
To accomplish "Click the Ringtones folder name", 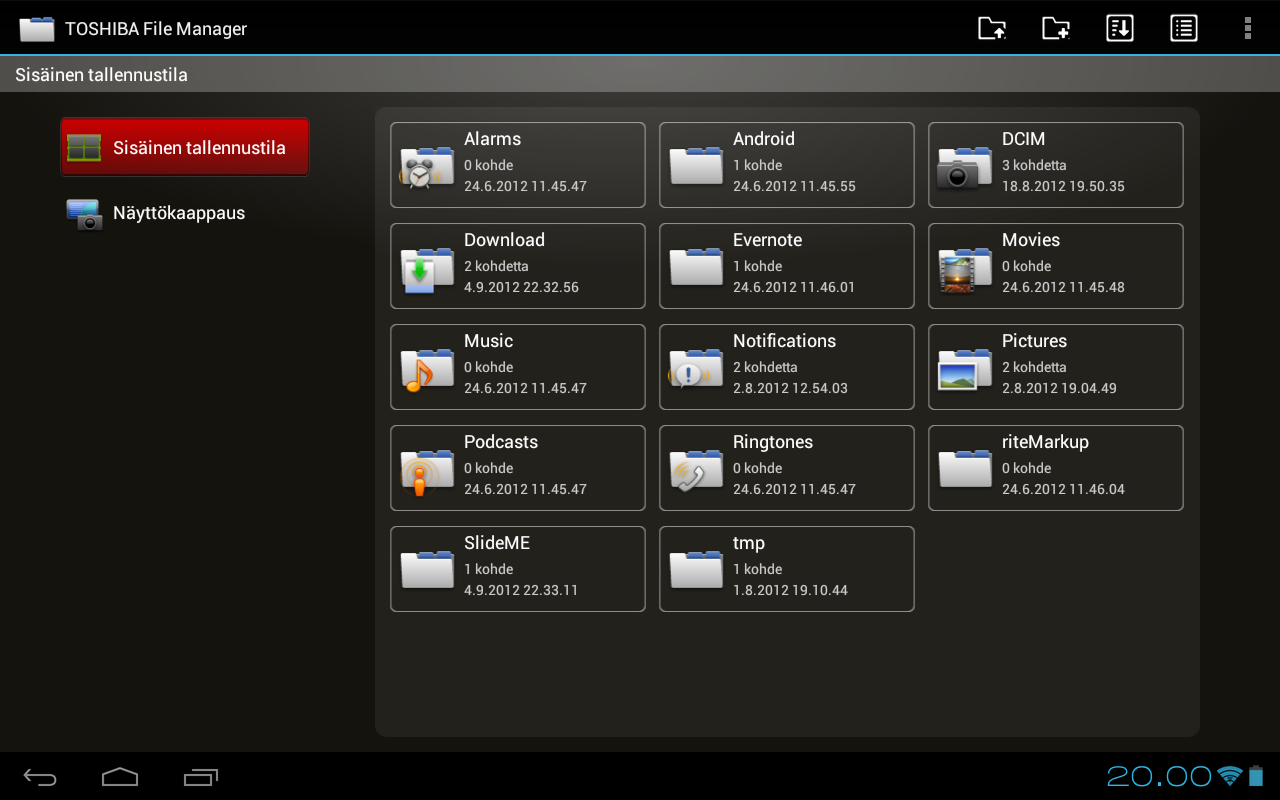I will click(773, 442).
